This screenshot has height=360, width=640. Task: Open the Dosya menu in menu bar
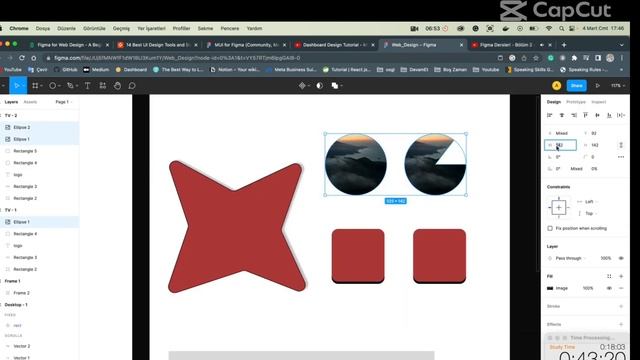(x=43, y=29)
